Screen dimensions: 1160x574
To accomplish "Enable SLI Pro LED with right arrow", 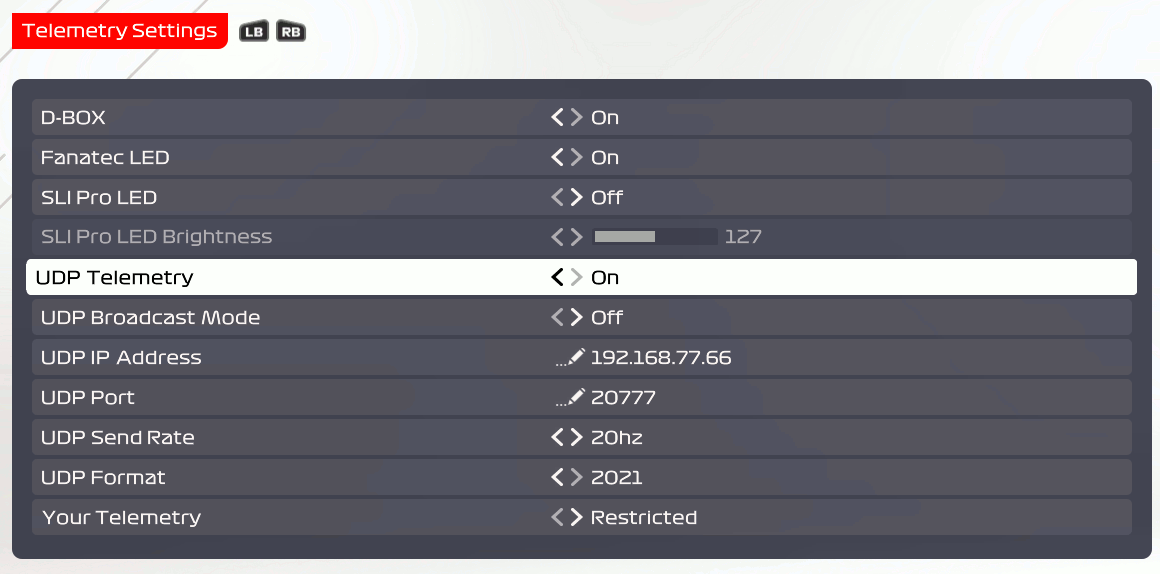I will tap(576, 197).
